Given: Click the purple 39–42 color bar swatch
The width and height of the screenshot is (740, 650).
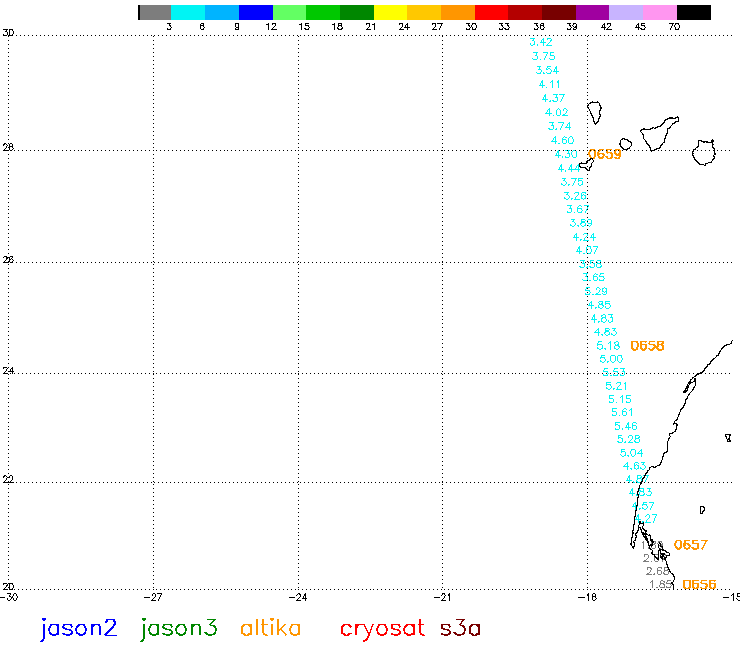Looking at the screenshot, I should (x=592, y=12).
